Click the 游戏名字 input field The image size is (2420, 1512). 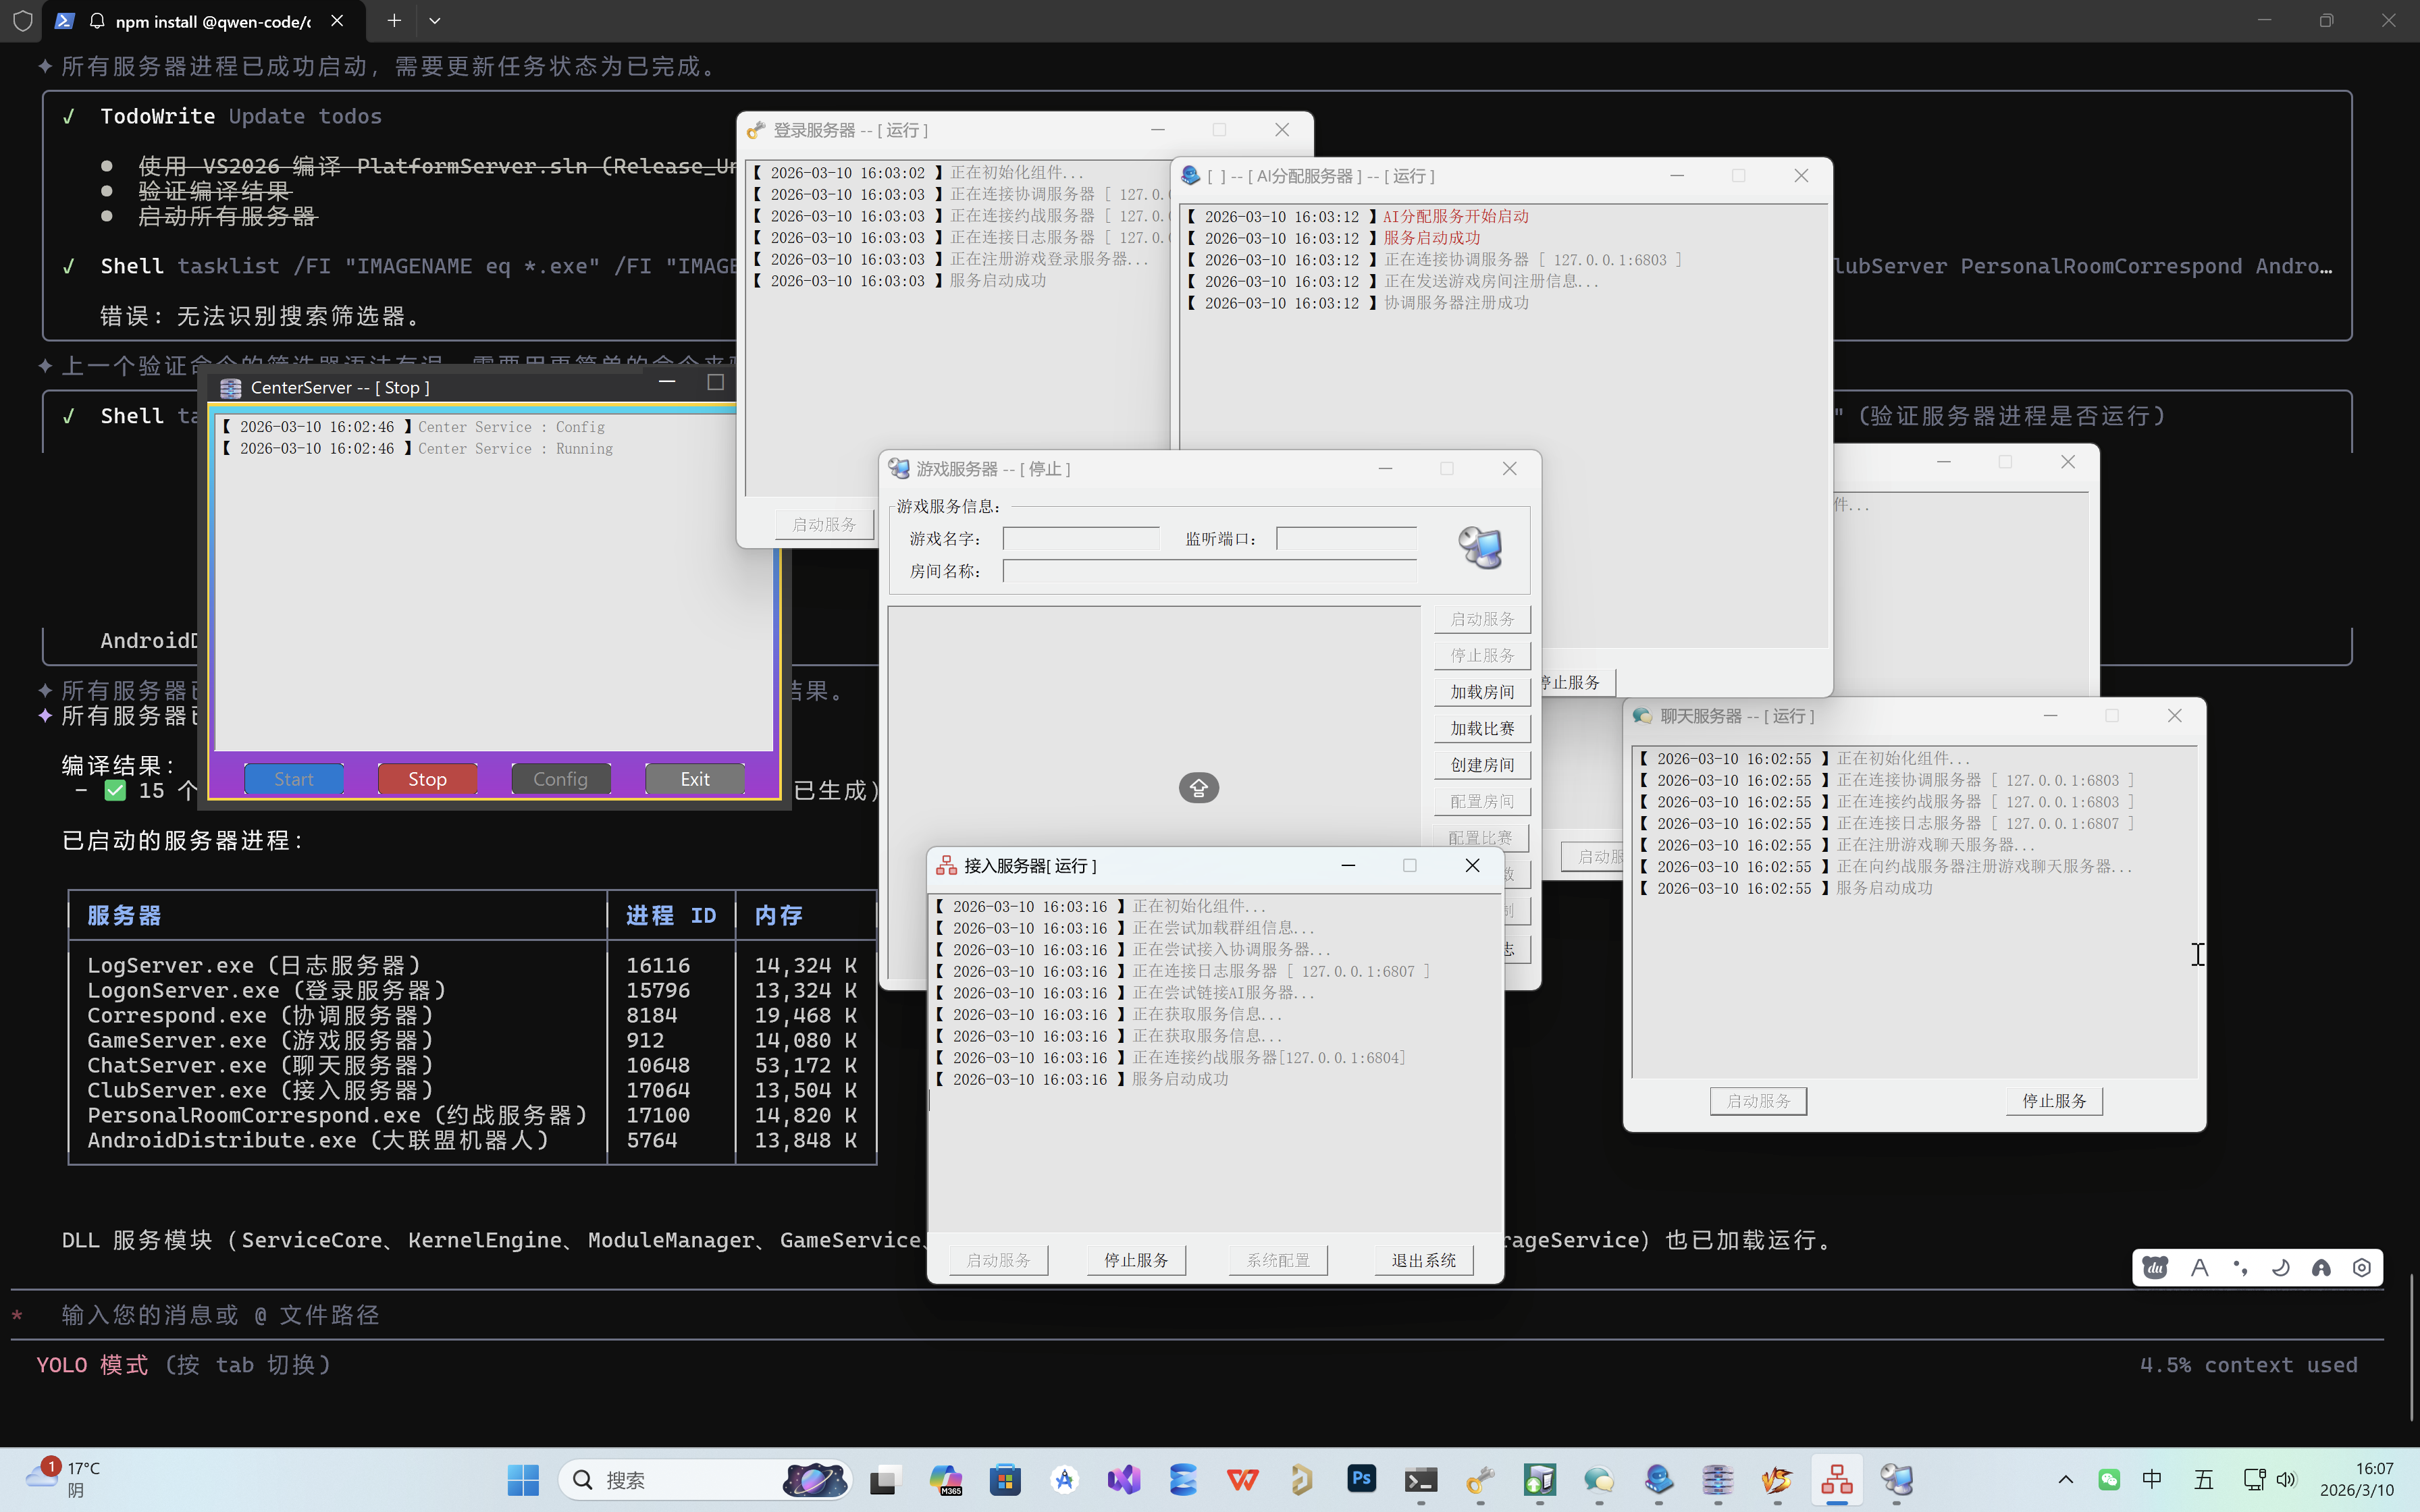[1080, 539]
